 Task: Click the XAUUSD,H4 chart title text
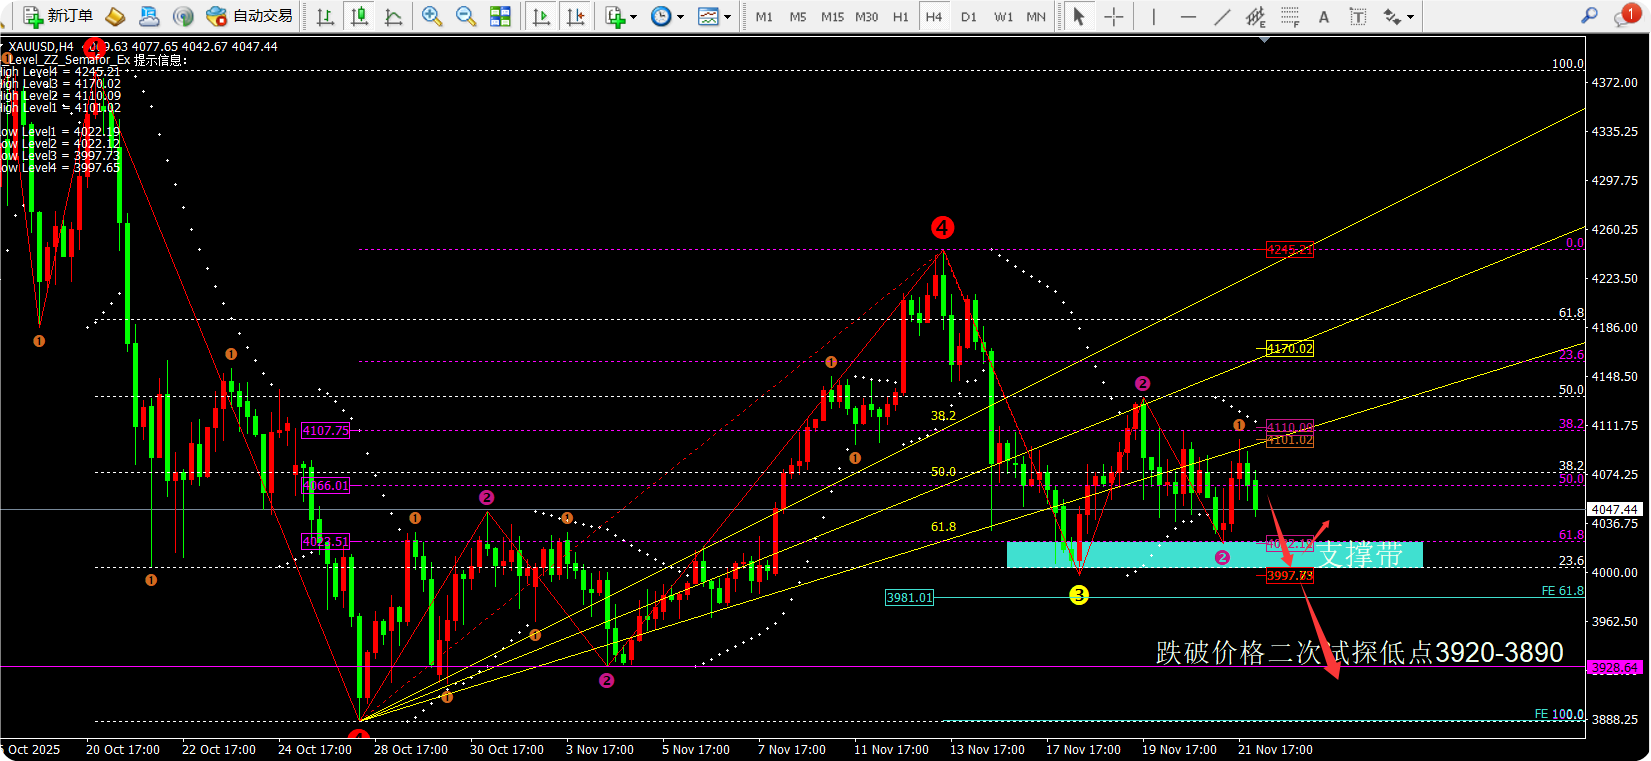[41, 47]
